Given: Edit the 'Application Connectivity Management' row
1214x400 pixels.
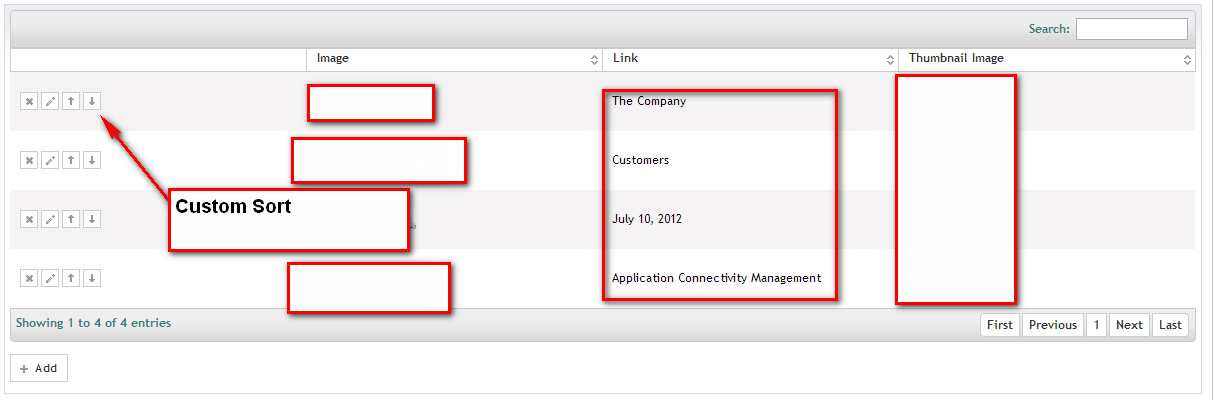Looking at the screenshot, I should pyautogui.click(x=50, y=278).
